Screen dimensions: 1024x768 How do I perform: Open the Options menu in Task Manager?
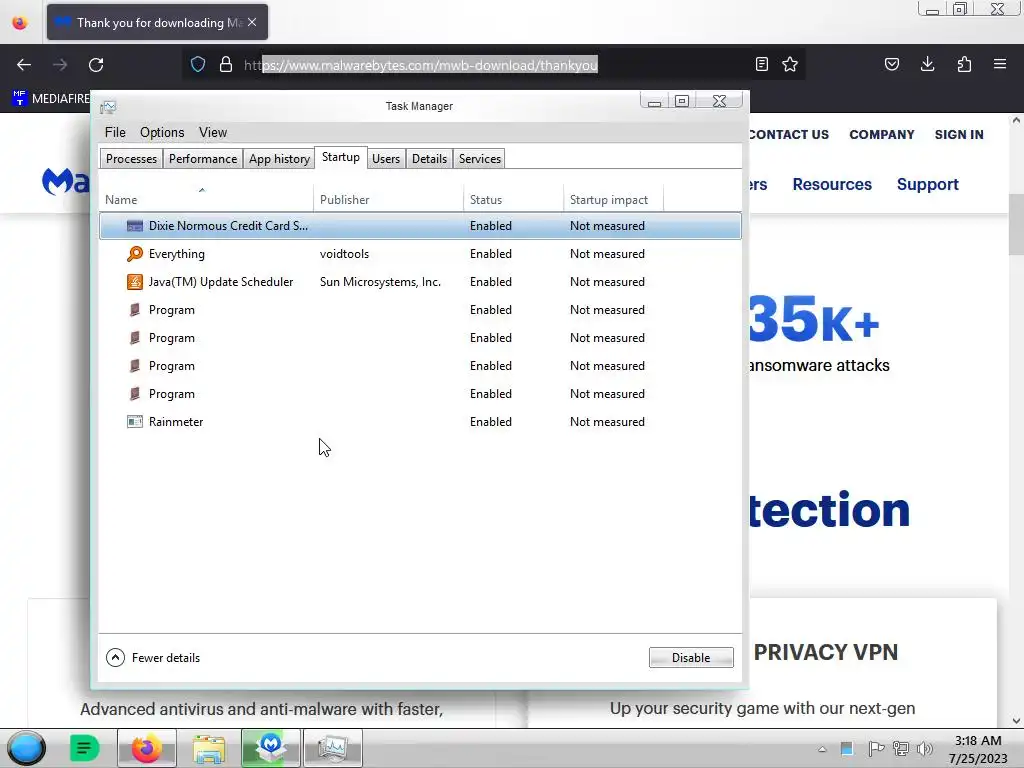162,133
